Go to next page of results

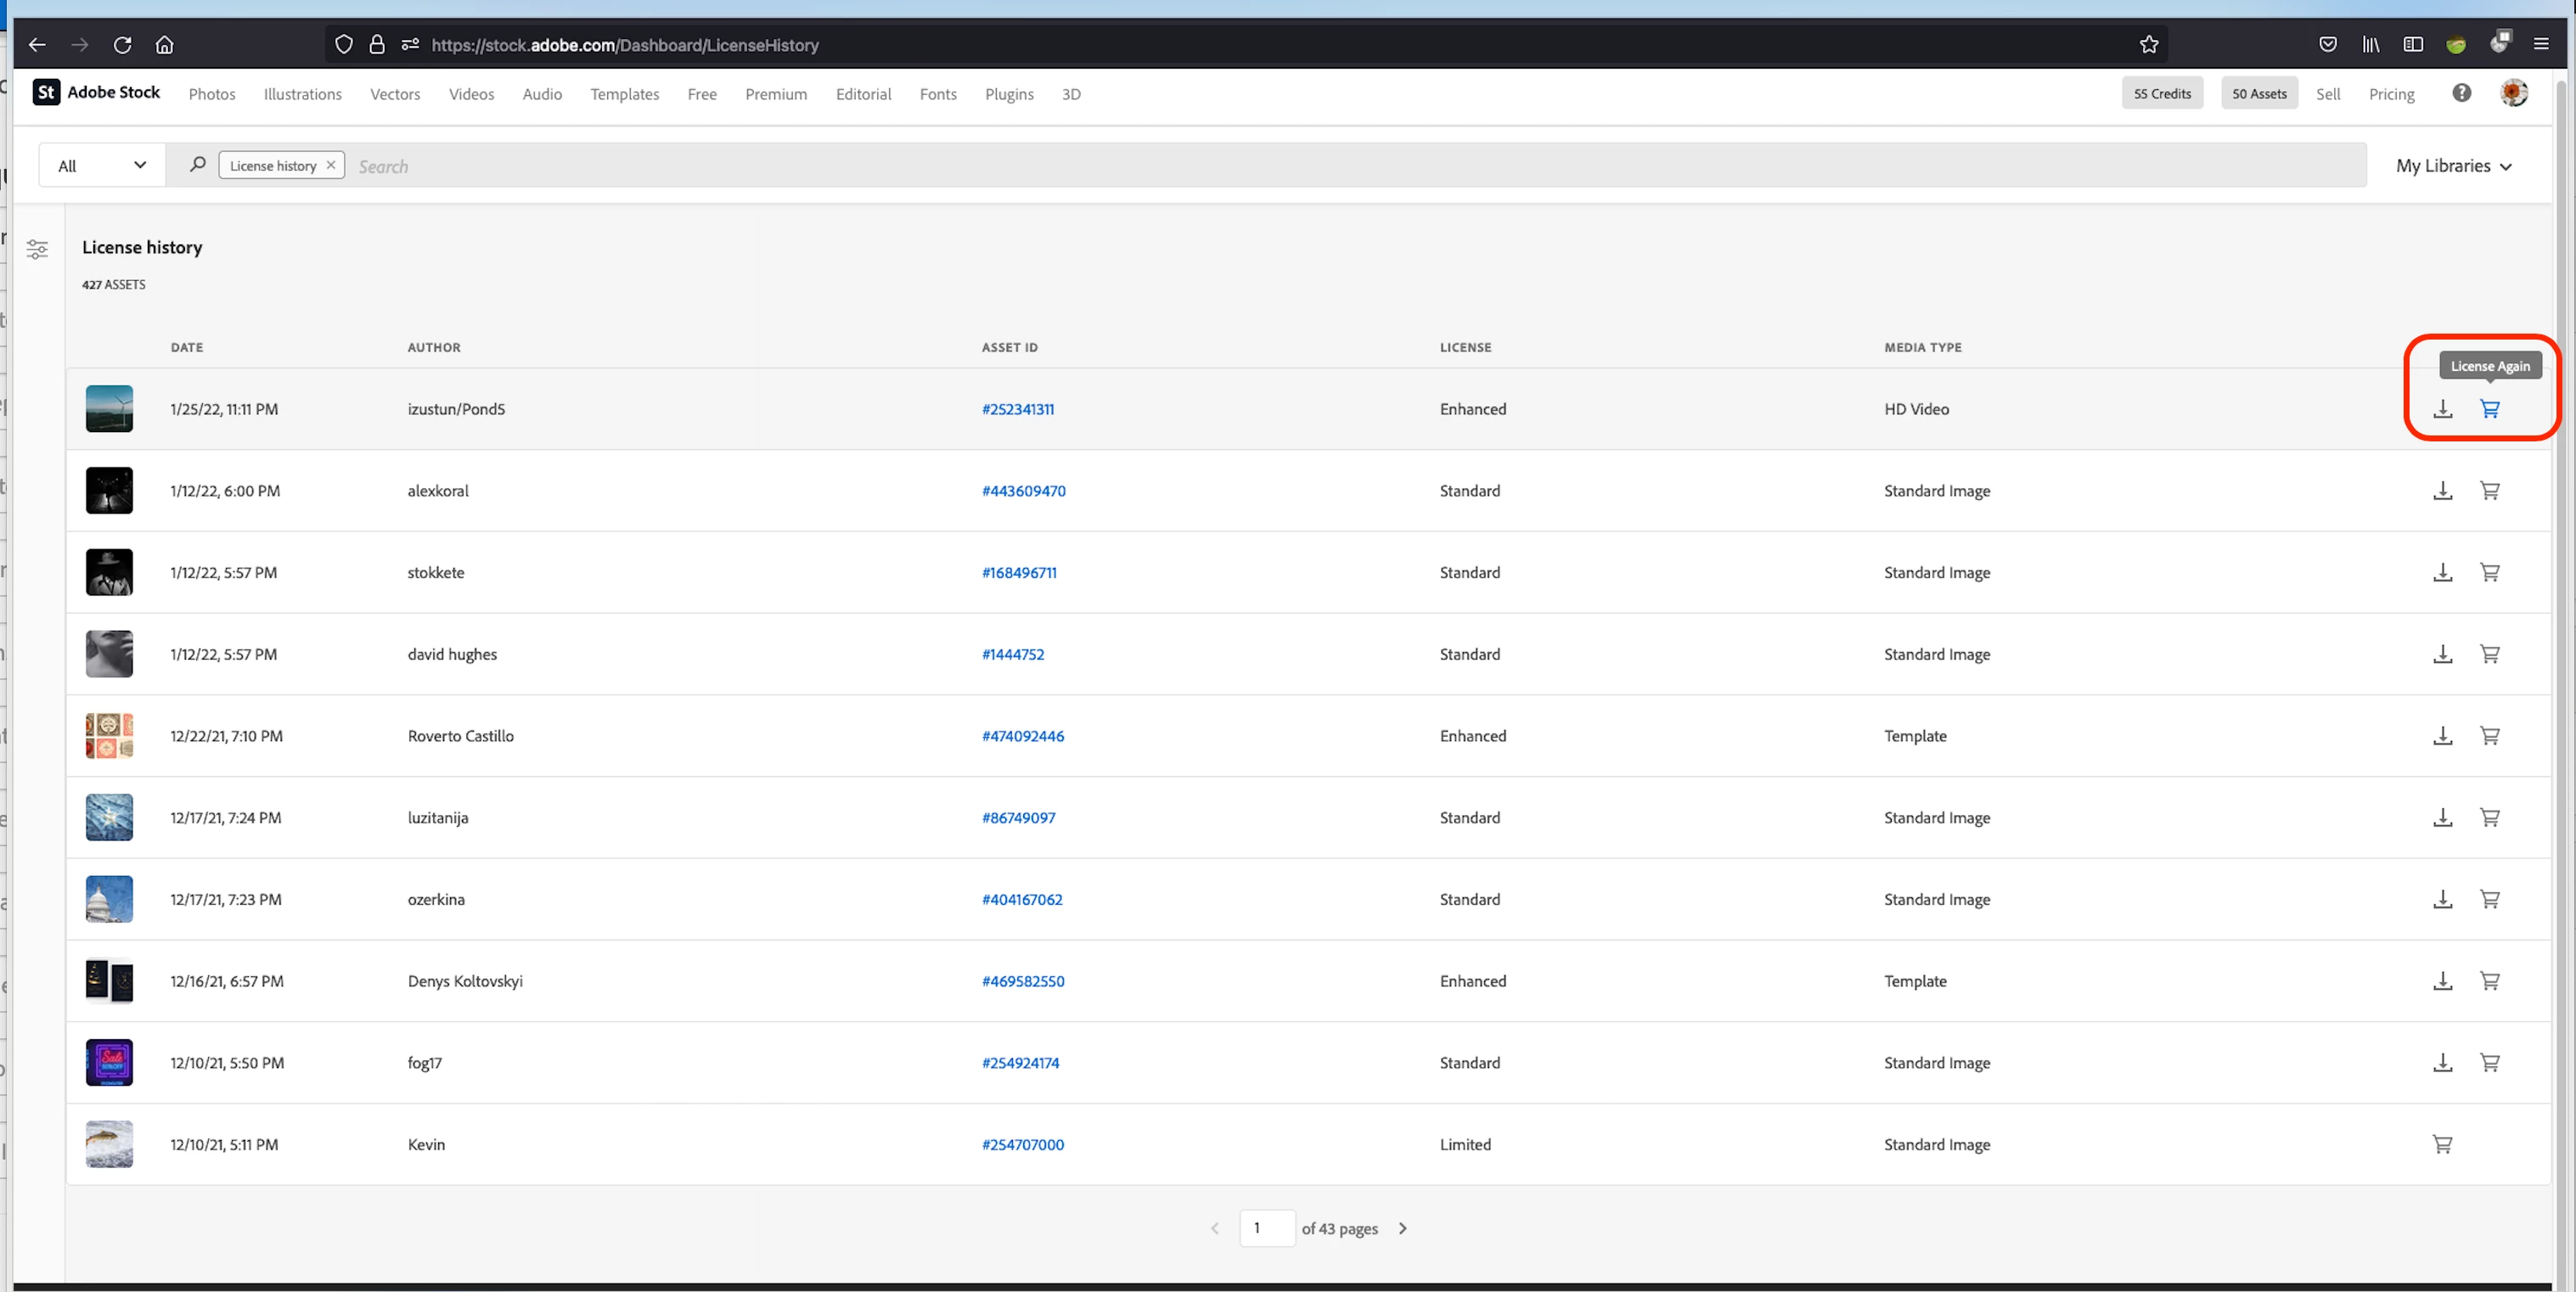point(1402,1228)
